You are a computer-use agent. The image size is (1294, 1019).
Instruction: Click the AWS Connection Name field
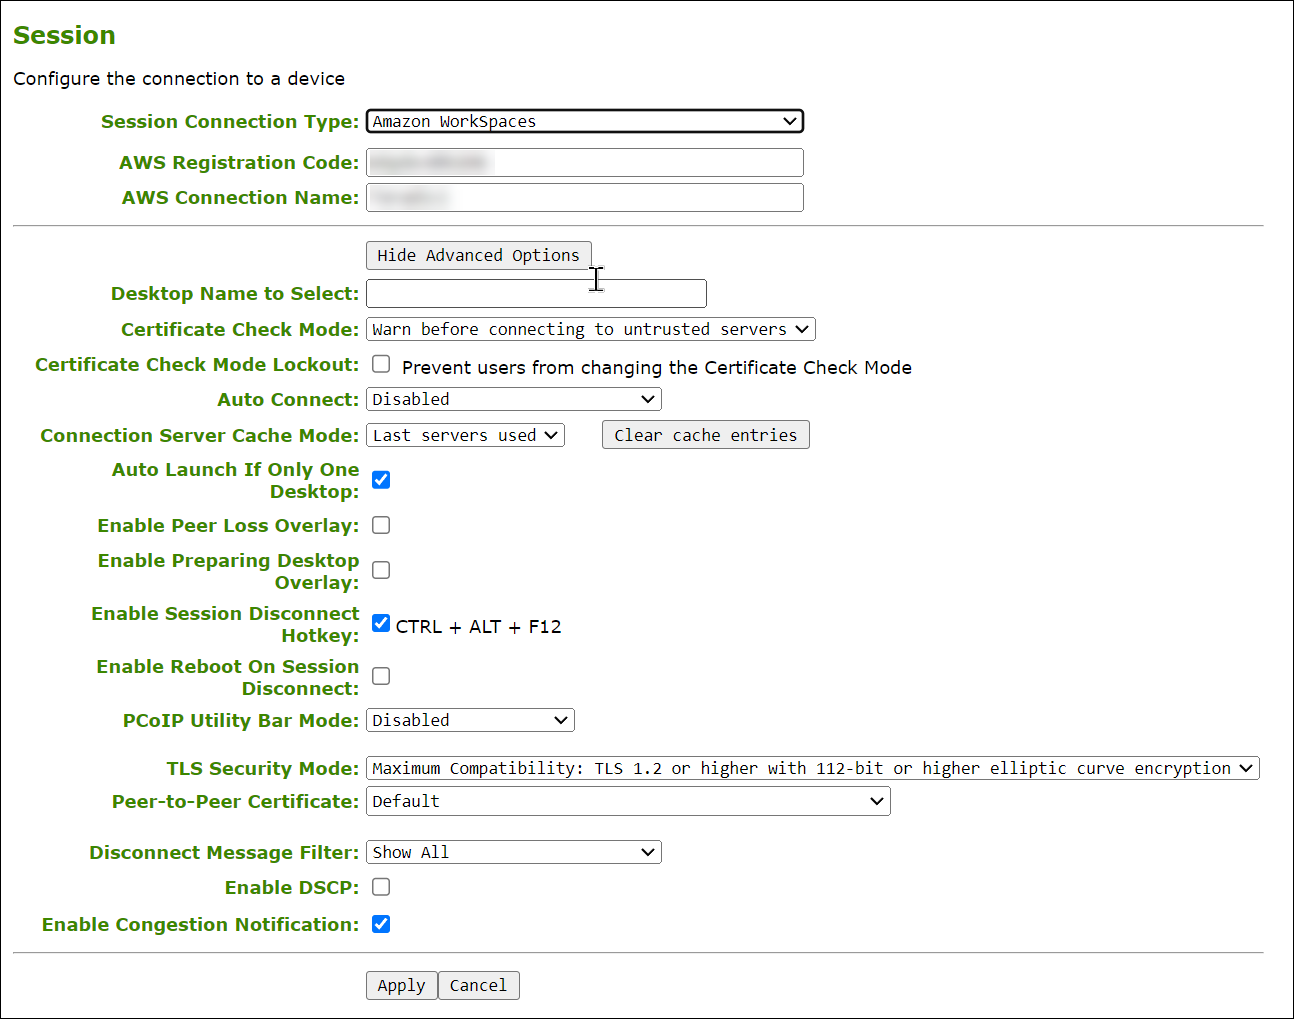(x=585, y=197)
